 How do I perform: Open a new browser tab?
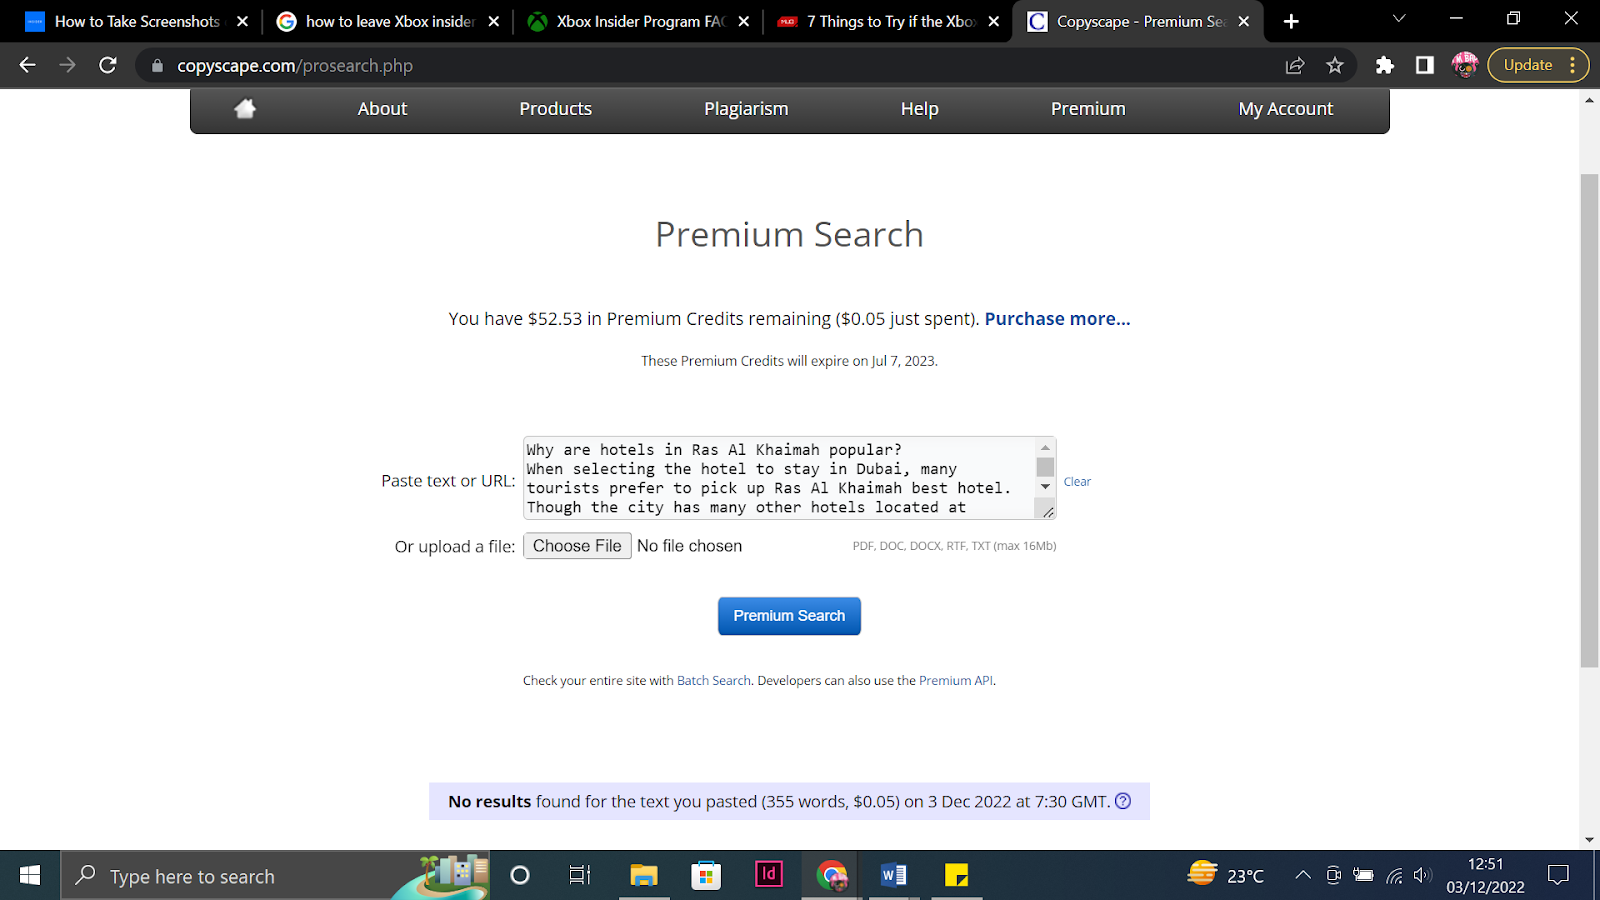(1291, 21)
